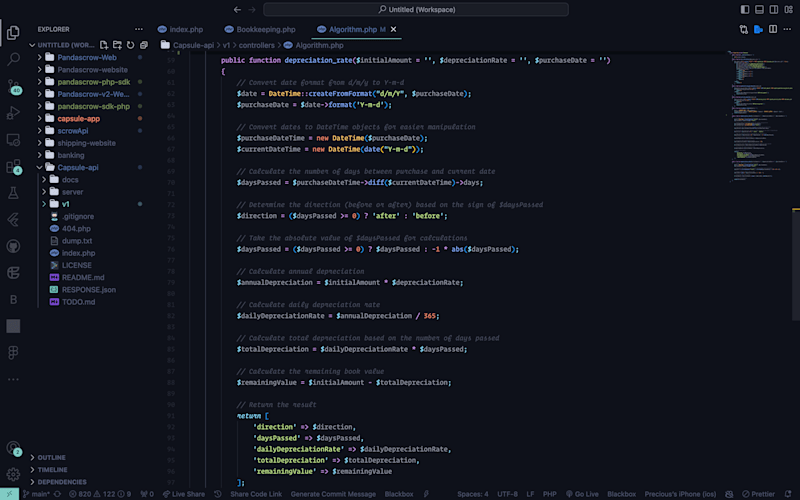
Task: Click the main branch indicator
Action: click(x=36, y=494)
